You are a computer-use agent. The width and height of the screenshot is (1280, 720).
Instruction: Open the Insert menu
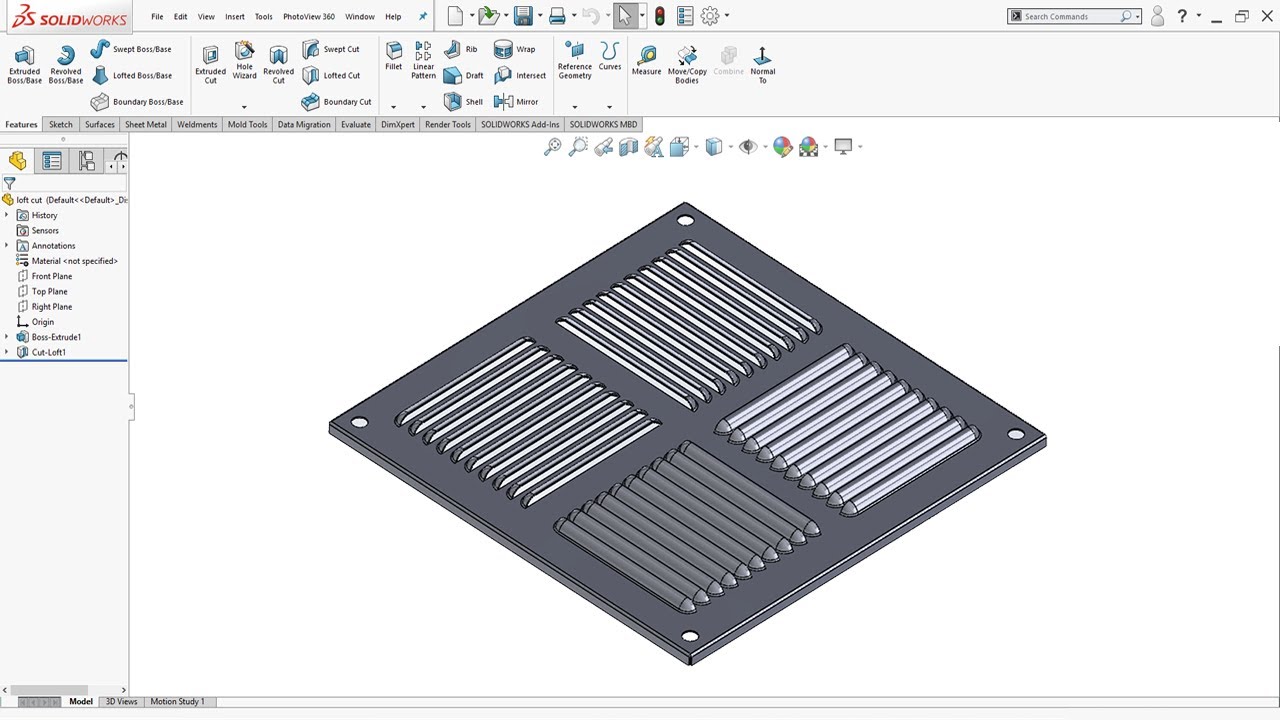click(235, 17)
